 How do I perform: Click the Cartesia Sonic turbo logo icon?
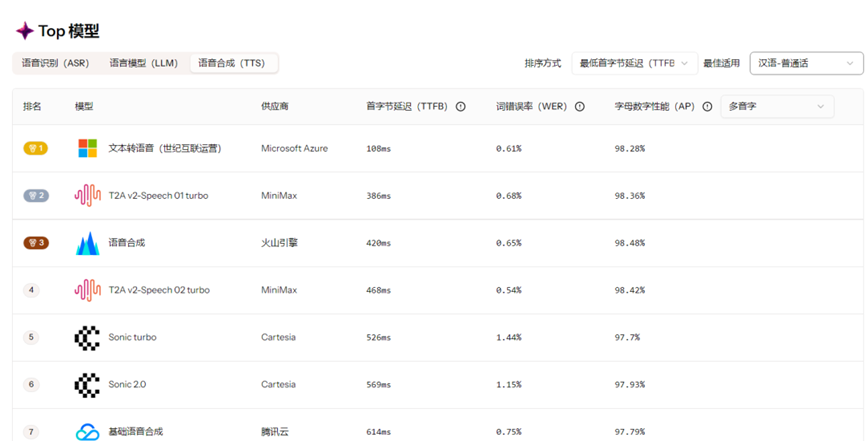coord(88,337)
